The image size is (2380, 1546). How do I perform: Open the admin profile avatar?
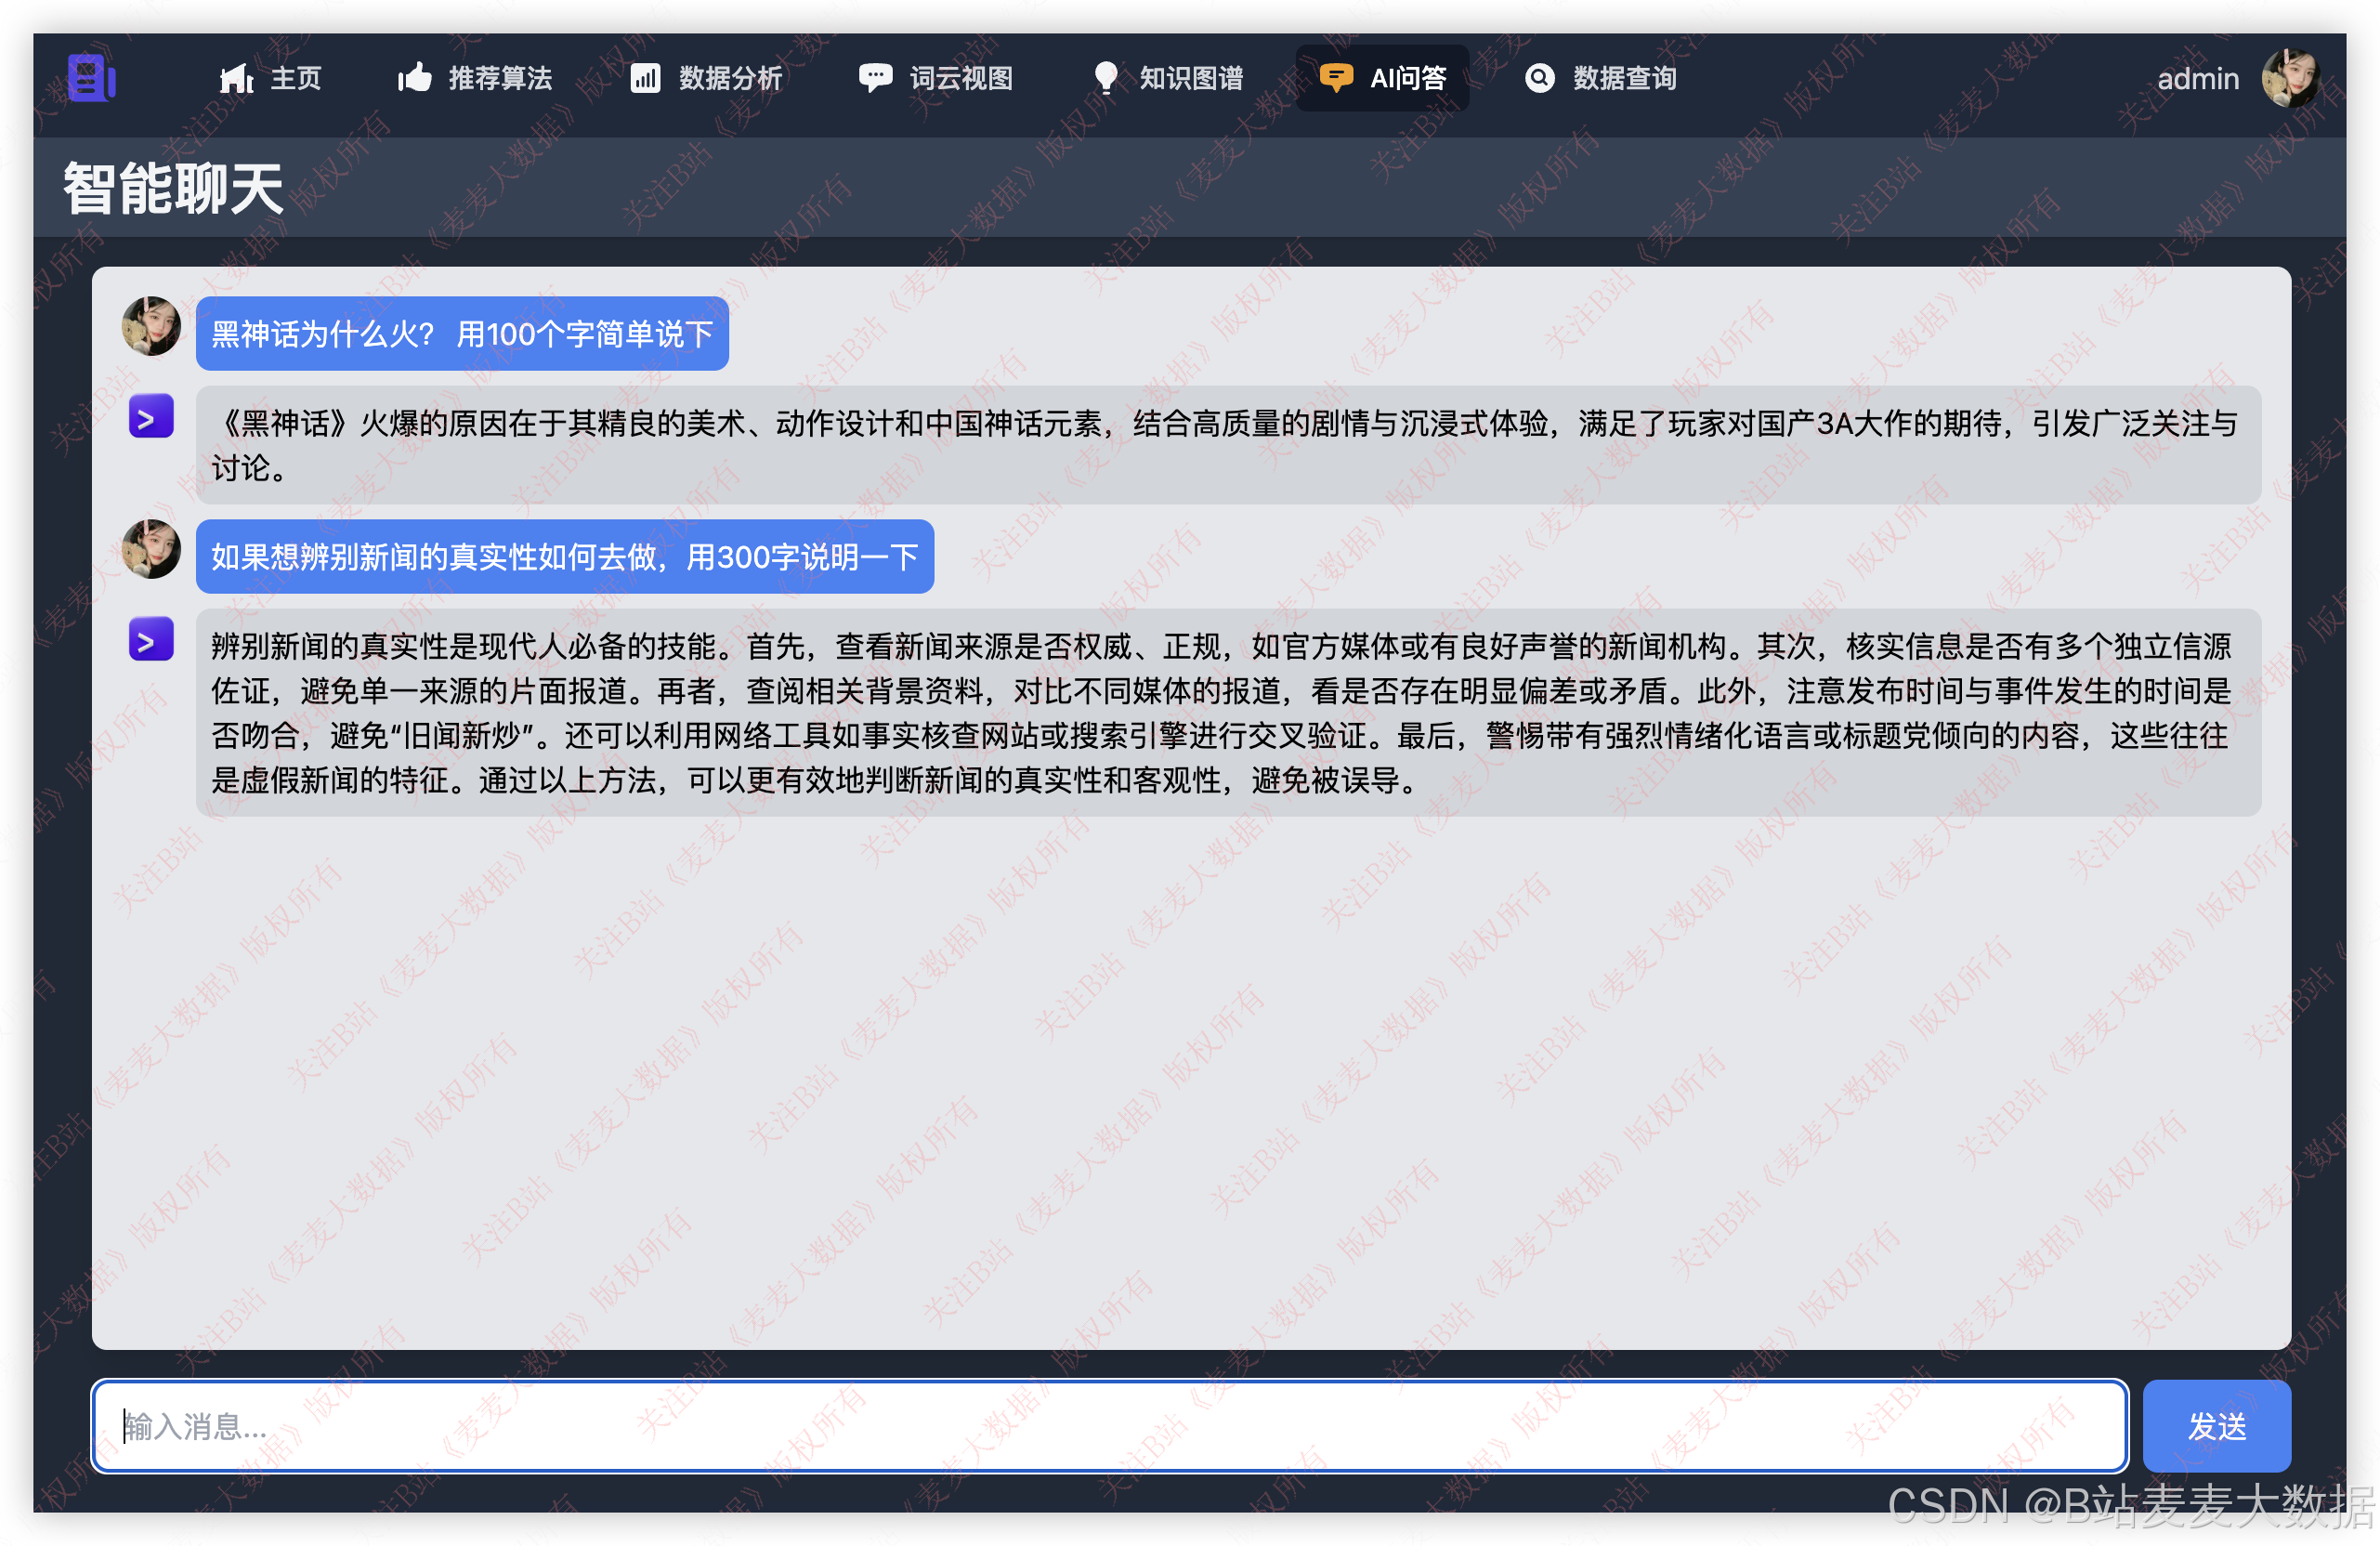pos(2294,78)
